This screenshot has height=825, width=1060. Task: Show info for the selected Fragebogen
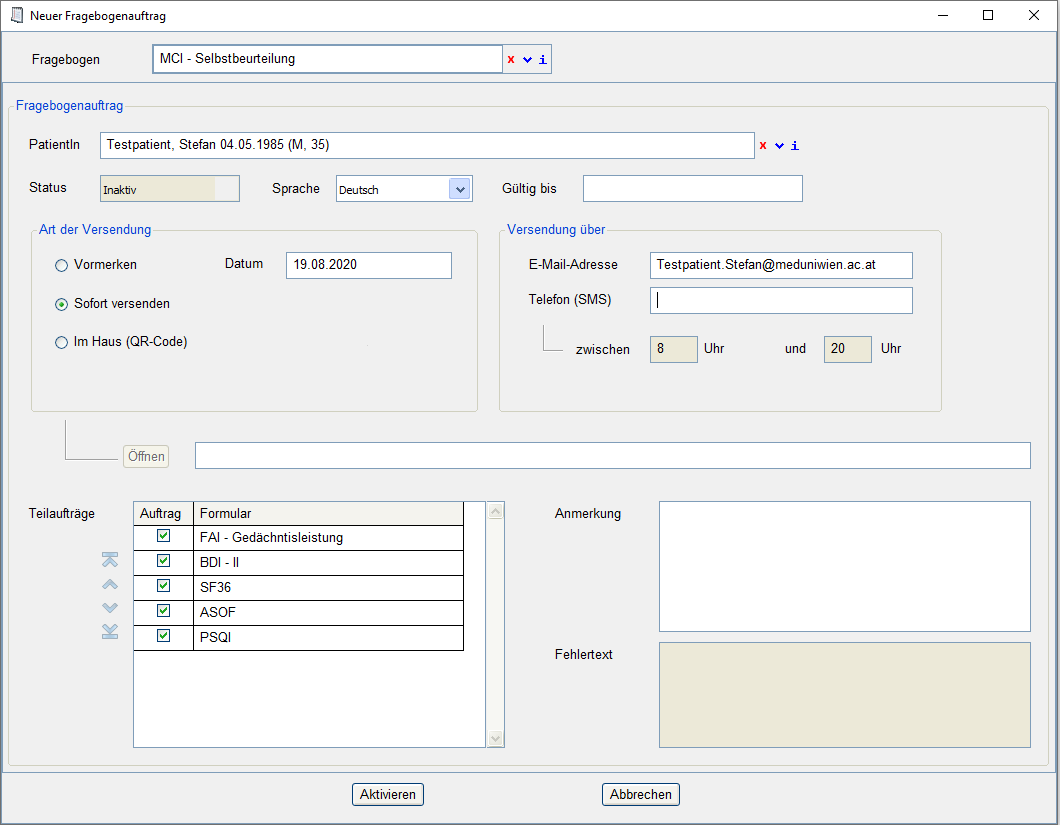tap(543, 60)
